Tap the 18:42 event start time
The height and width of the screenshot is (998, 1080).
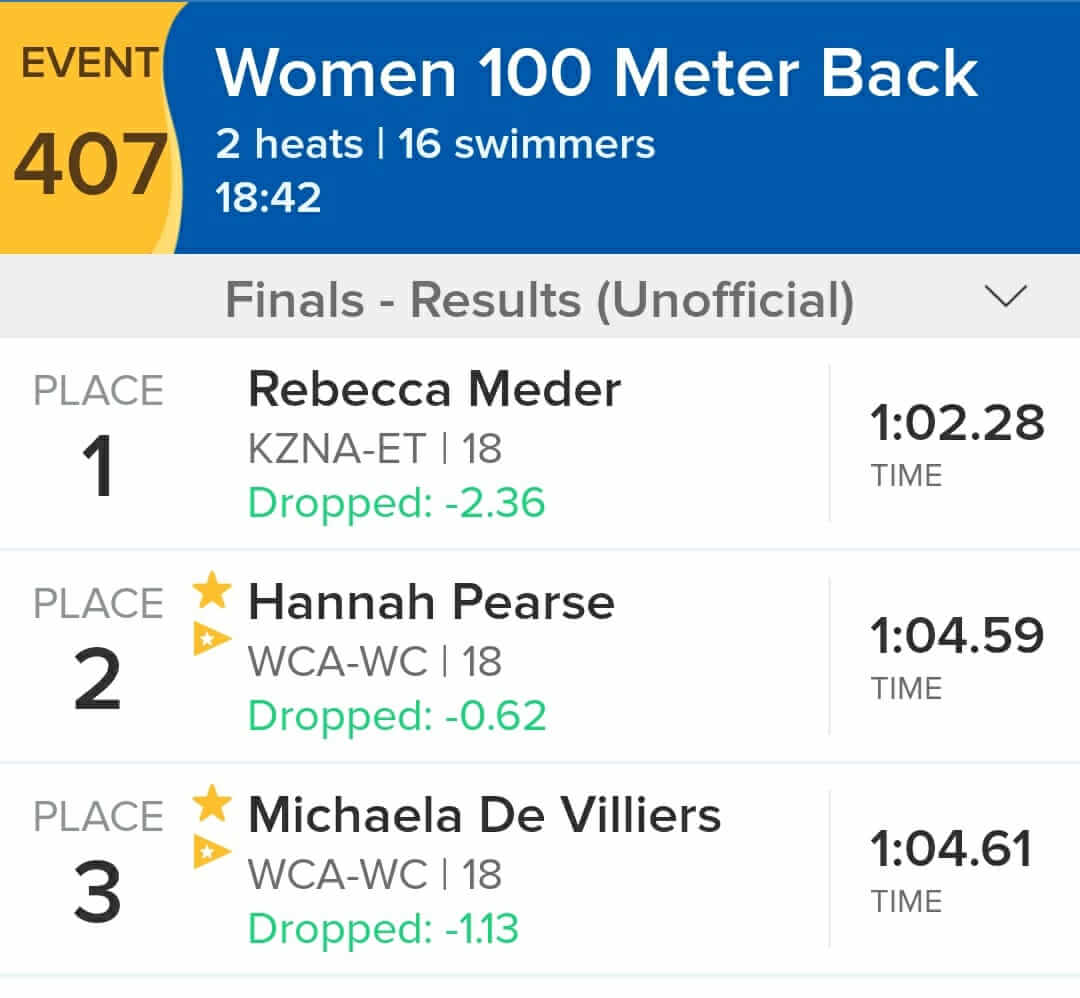(x=268, y=198)
